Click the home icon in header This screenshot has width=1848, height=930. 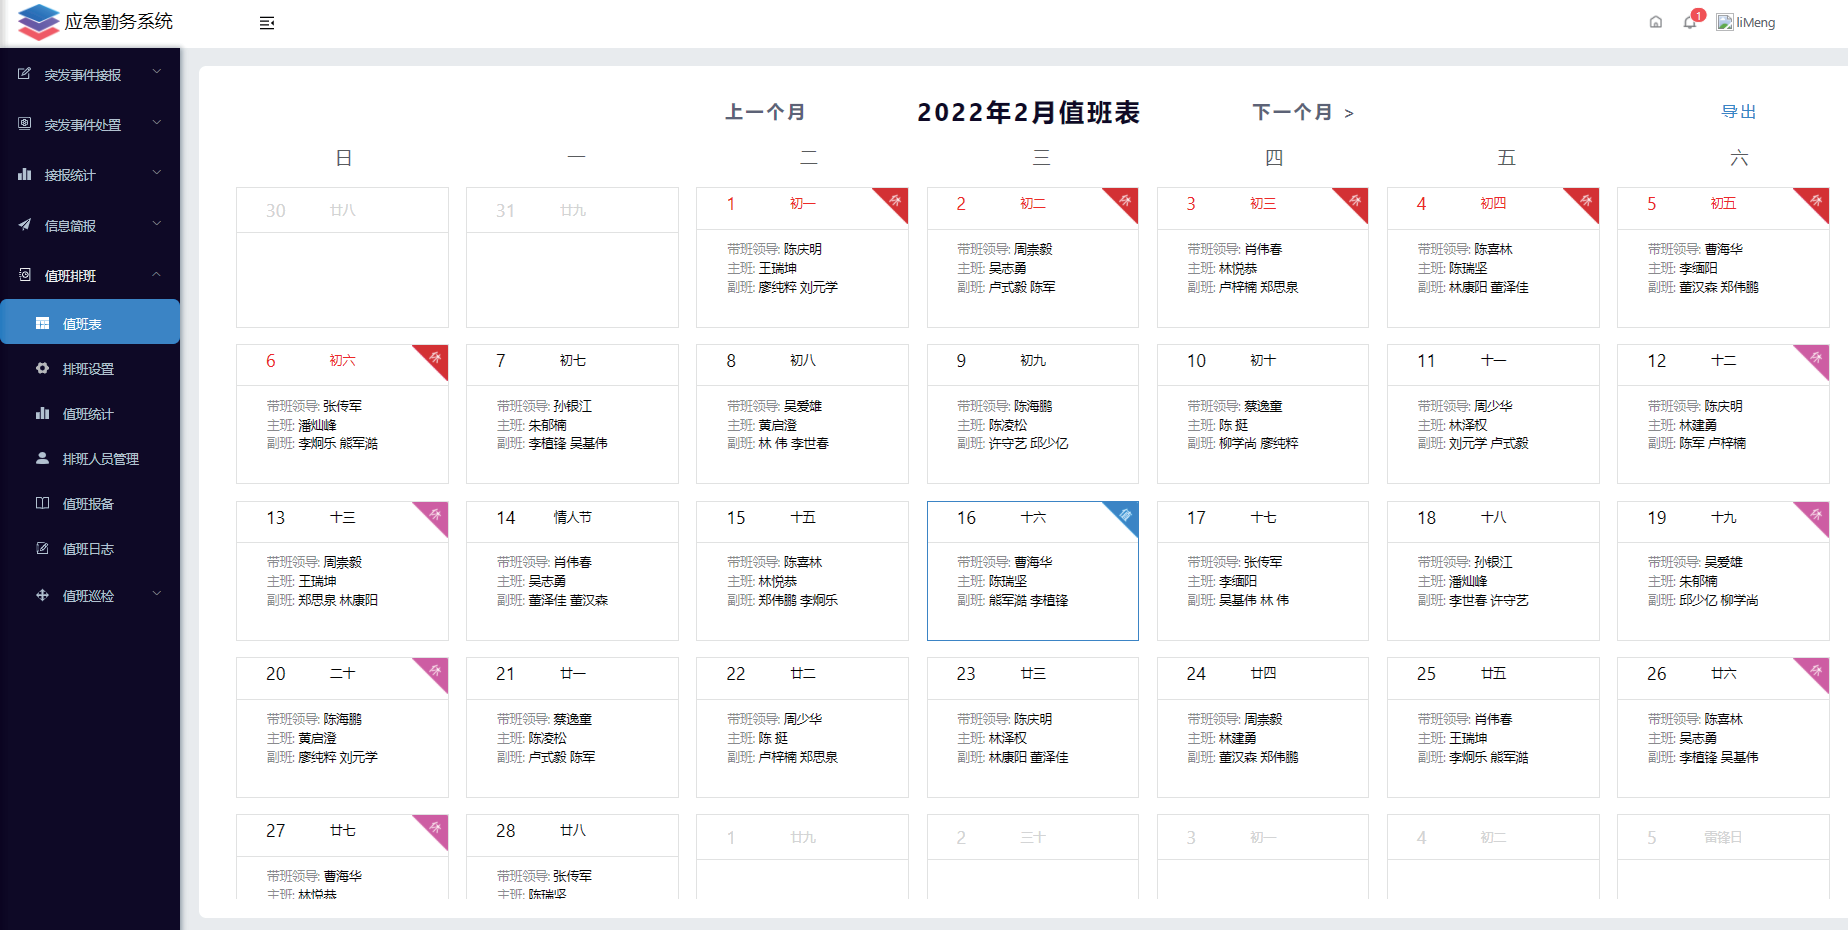(x=1656, y=22)
